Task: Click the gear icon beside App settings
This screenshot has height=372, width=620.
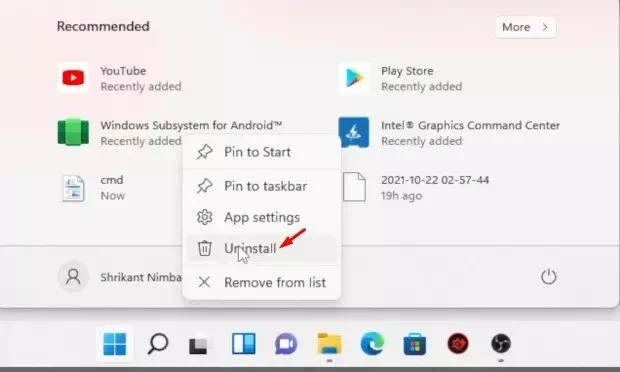Action: [204, 217]
